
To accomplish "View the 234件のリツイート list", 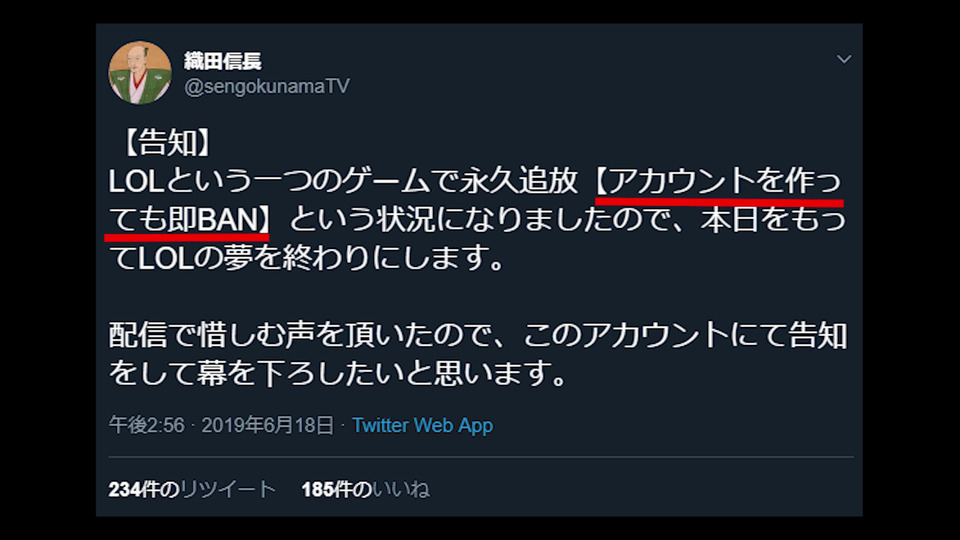I will (192, 489).
